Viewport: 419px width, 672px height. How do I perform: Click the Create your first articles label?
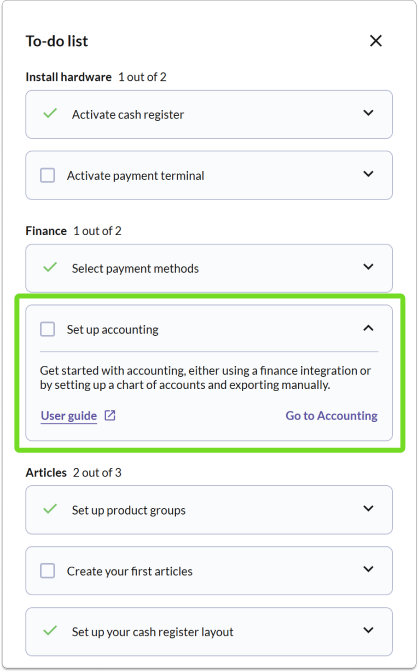click(x=130, y=571)
